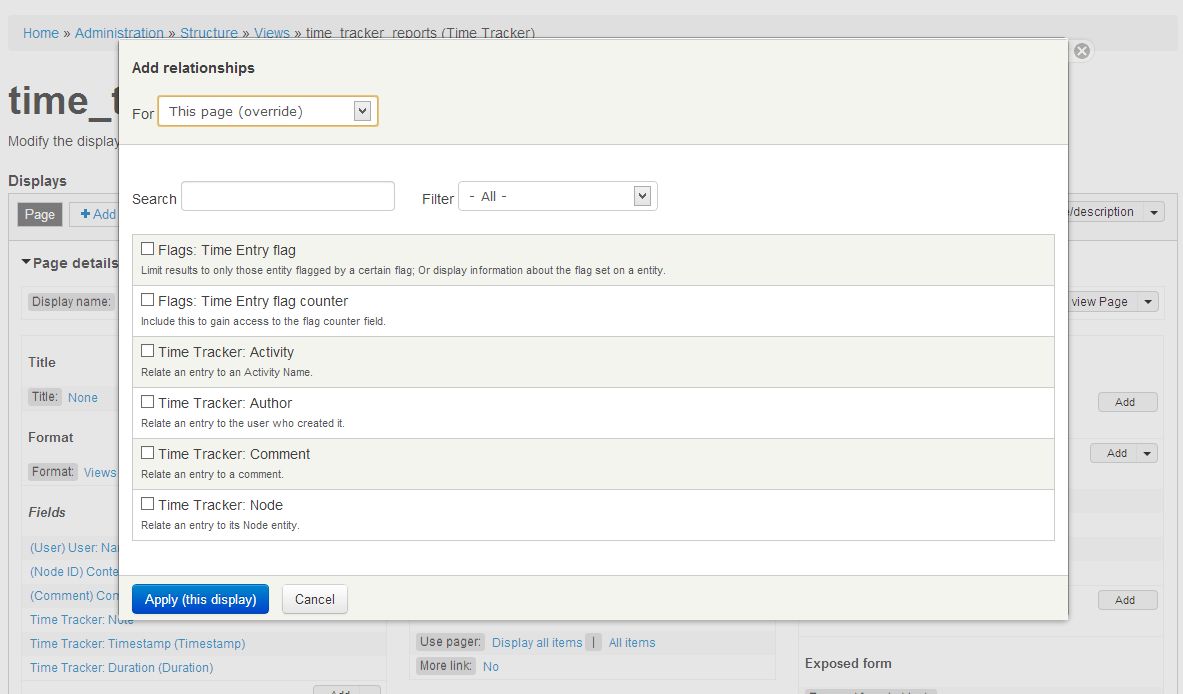
Task: Select the Time Tracker: Node label
Action: point(220,505)
